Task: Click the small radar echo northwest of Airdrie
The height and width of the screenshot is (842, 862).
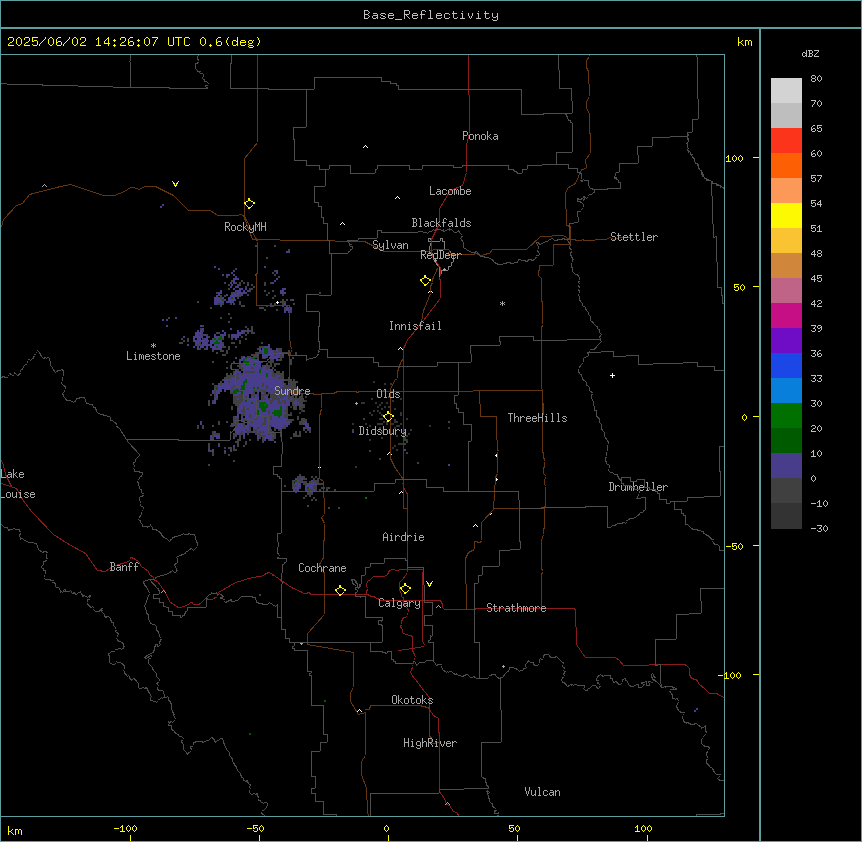Action: (306, 485)
